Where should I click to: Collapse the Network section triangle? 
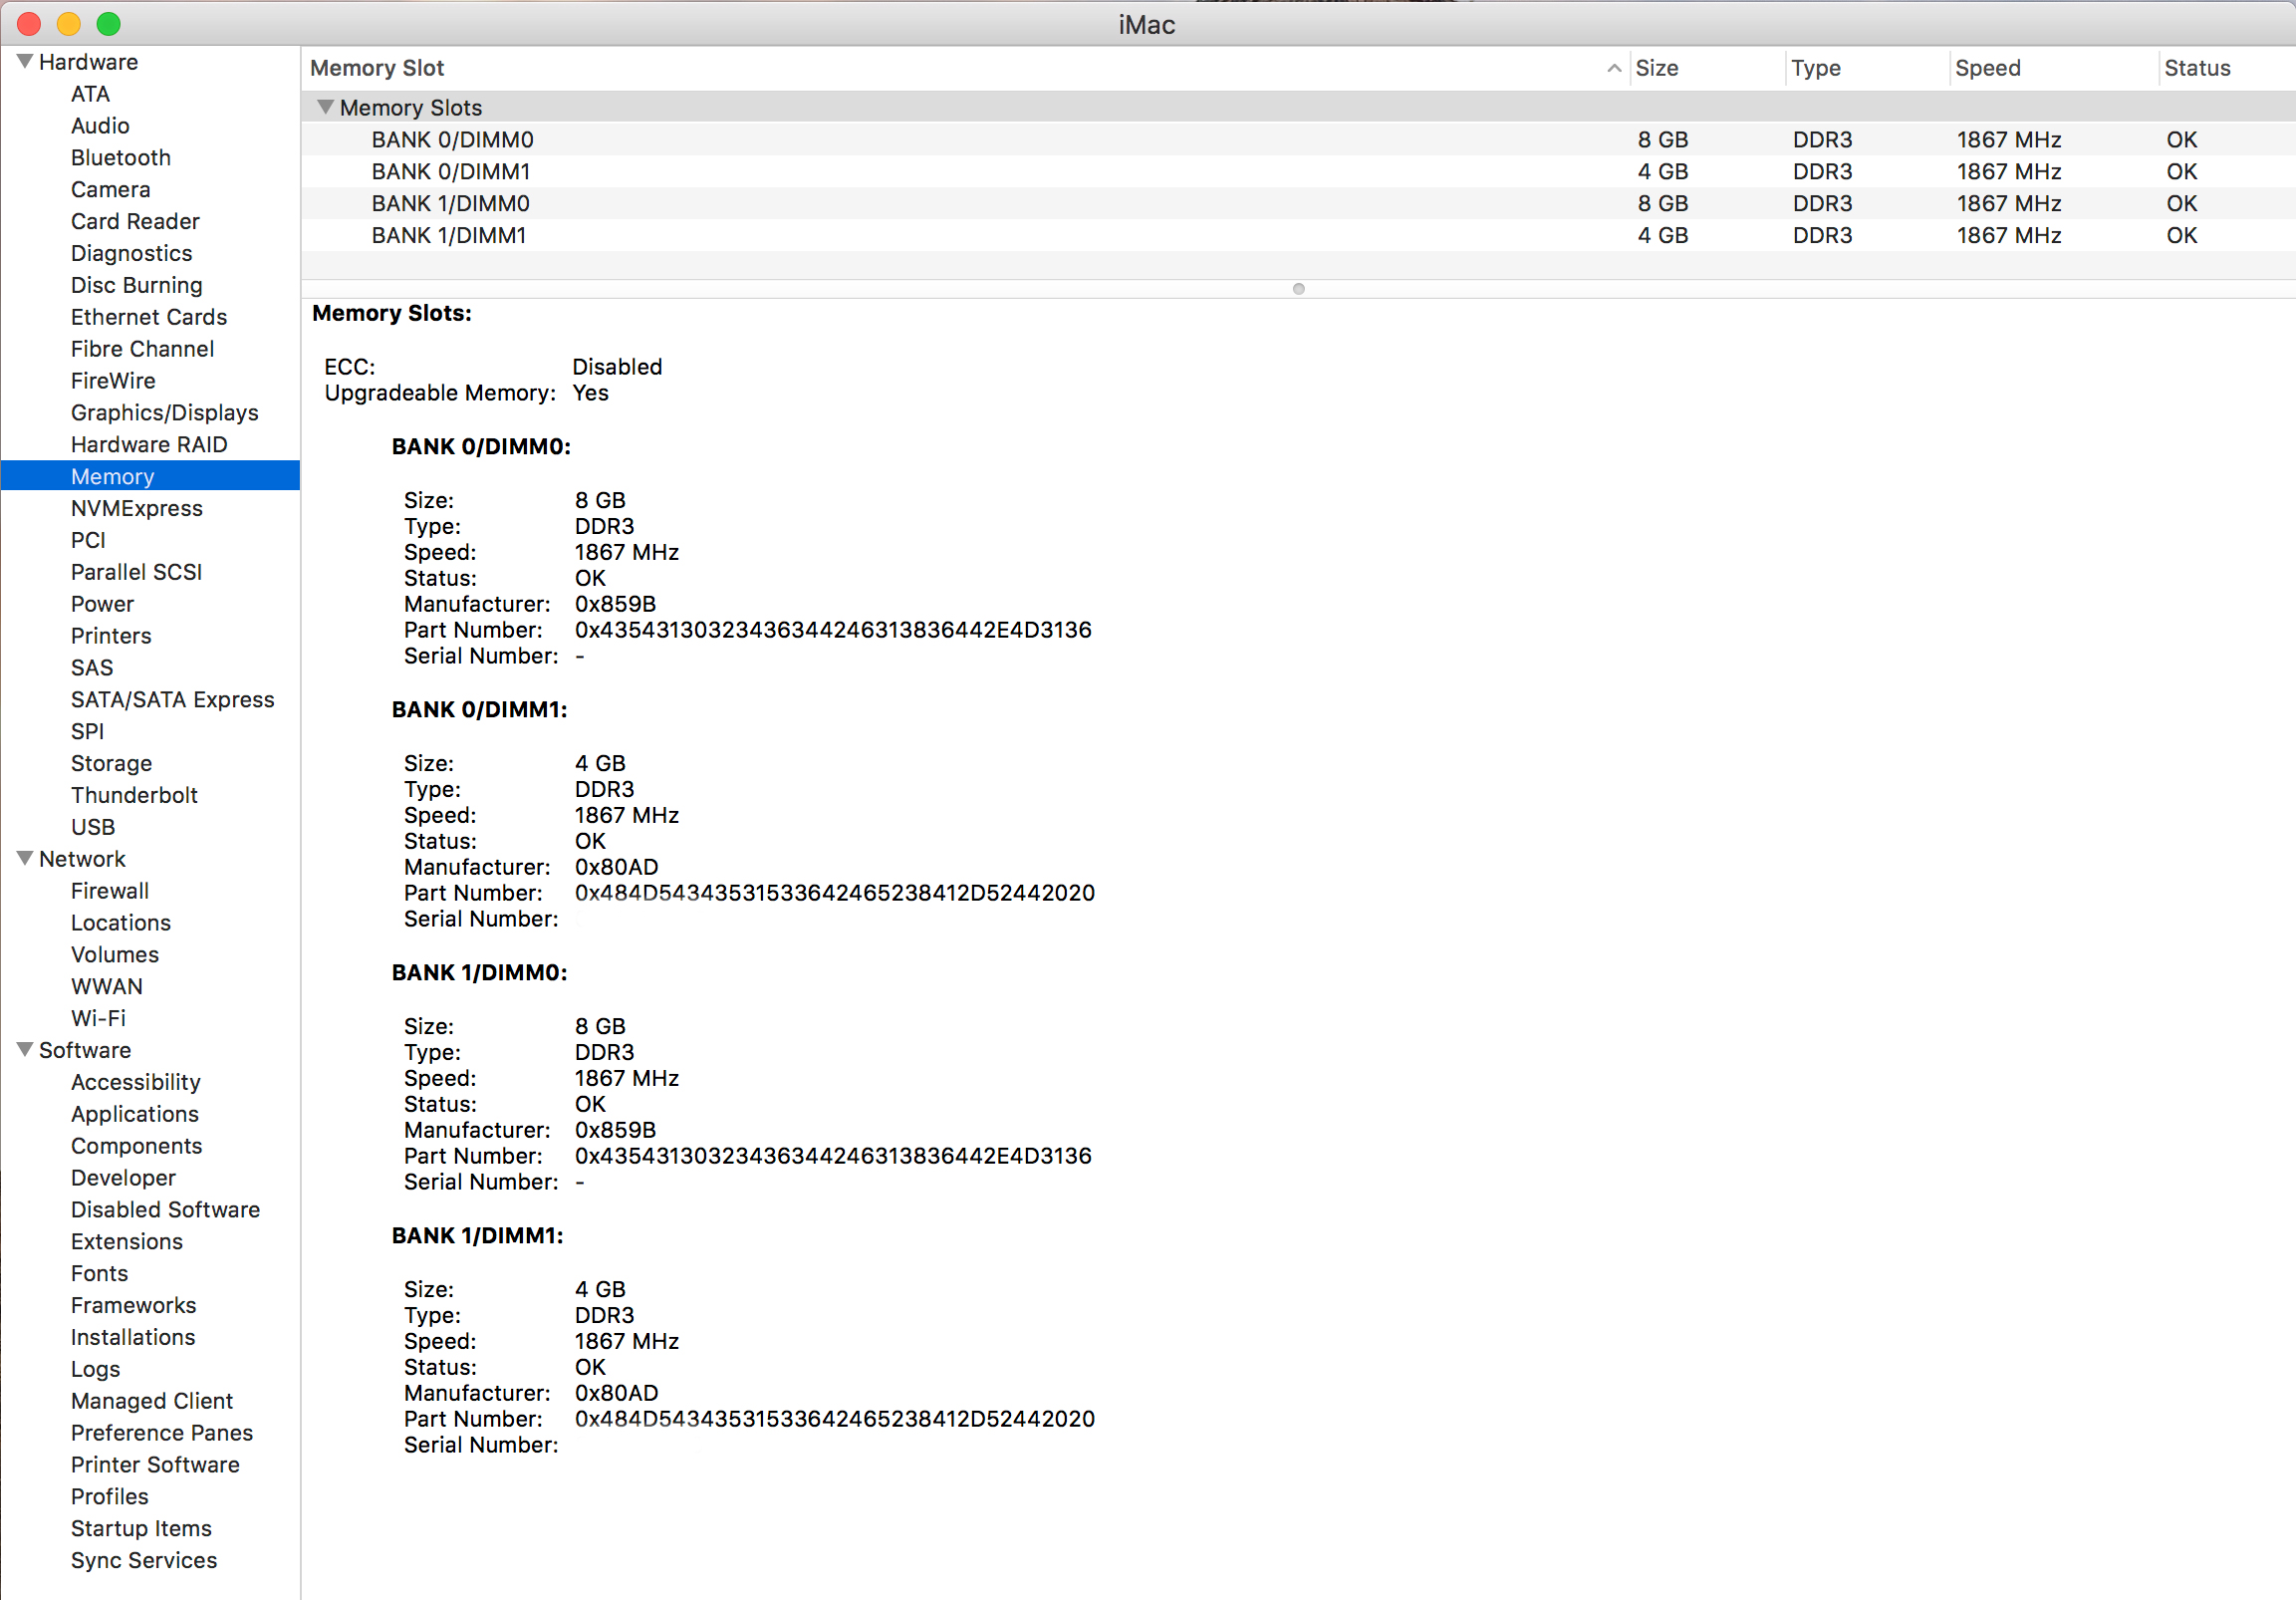coord(25,859)
